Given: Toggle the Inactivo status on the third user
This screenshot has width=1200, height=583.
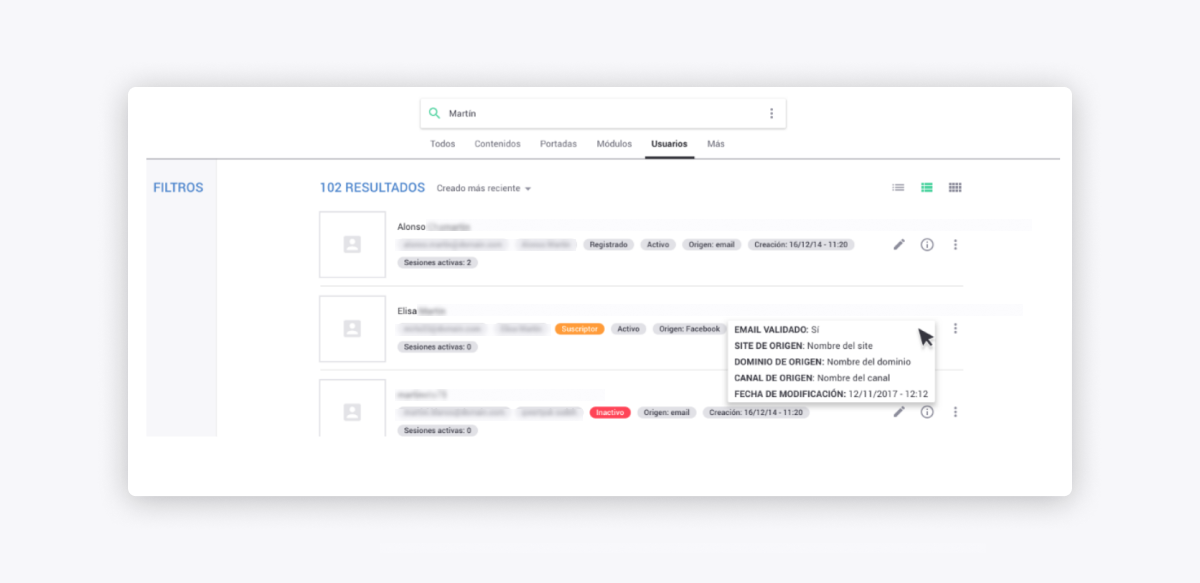Looking at the screenshot, I should 612,412.
